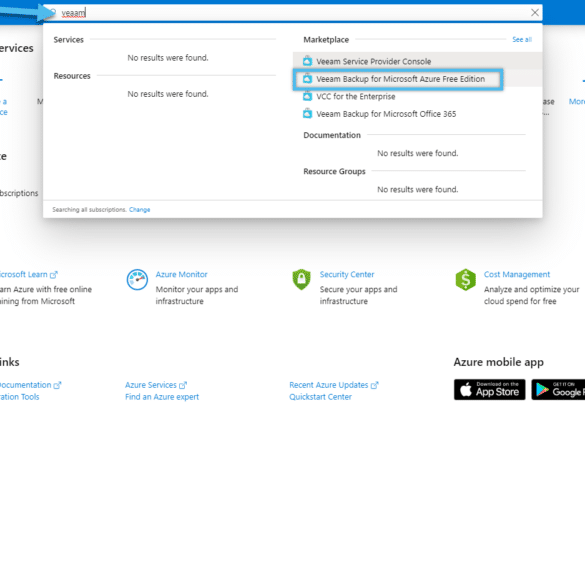Image resolution: width=585 pixels, height=585 pixels.
Task: Click the Marketplace section heading
Action: [x=326, y=40]
